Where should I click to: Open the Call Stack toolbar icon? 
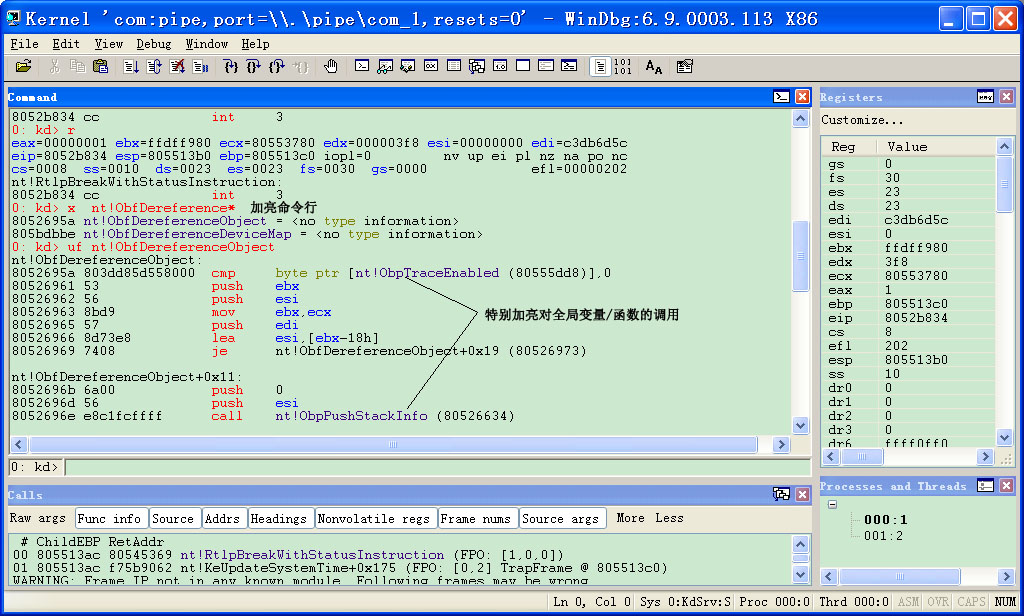click(477, 66)
